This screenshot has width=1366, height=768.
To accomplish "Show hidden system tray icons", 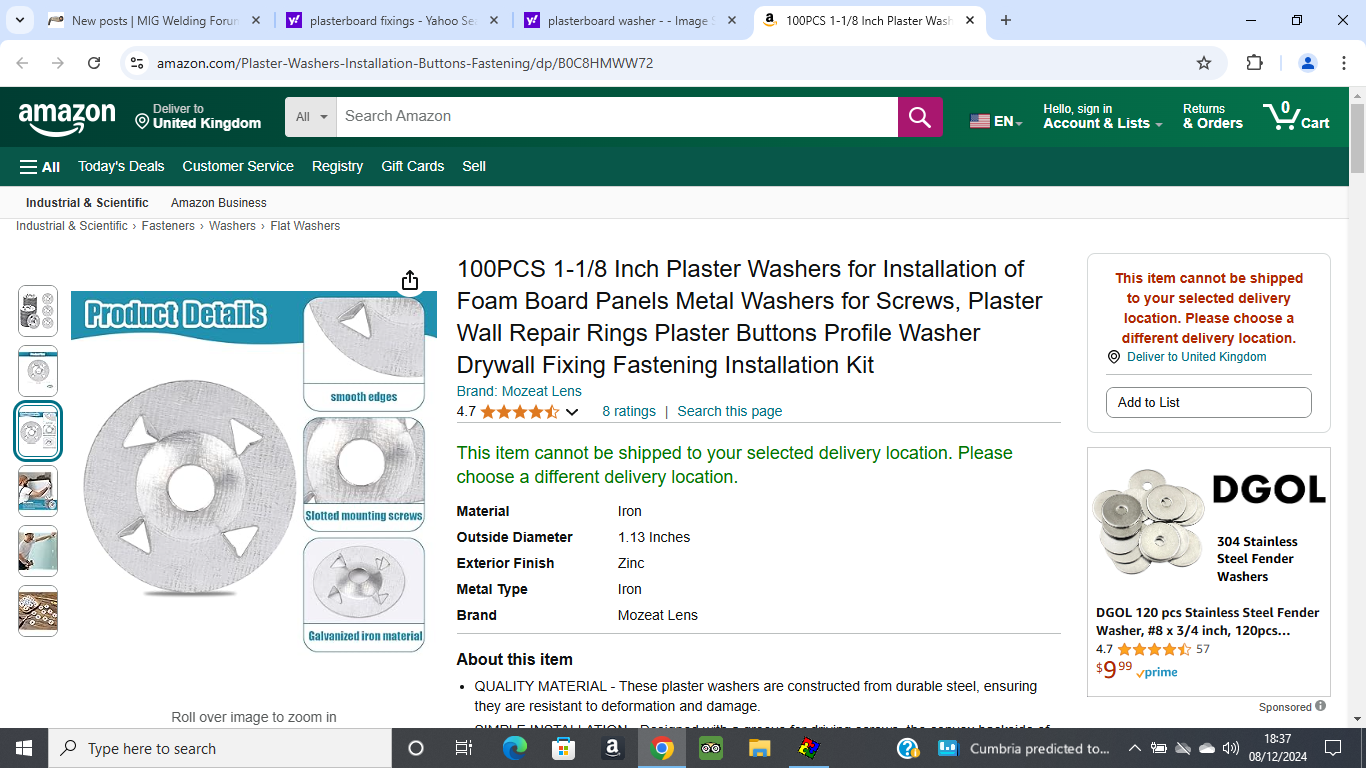I will (x=1134, y=748).
